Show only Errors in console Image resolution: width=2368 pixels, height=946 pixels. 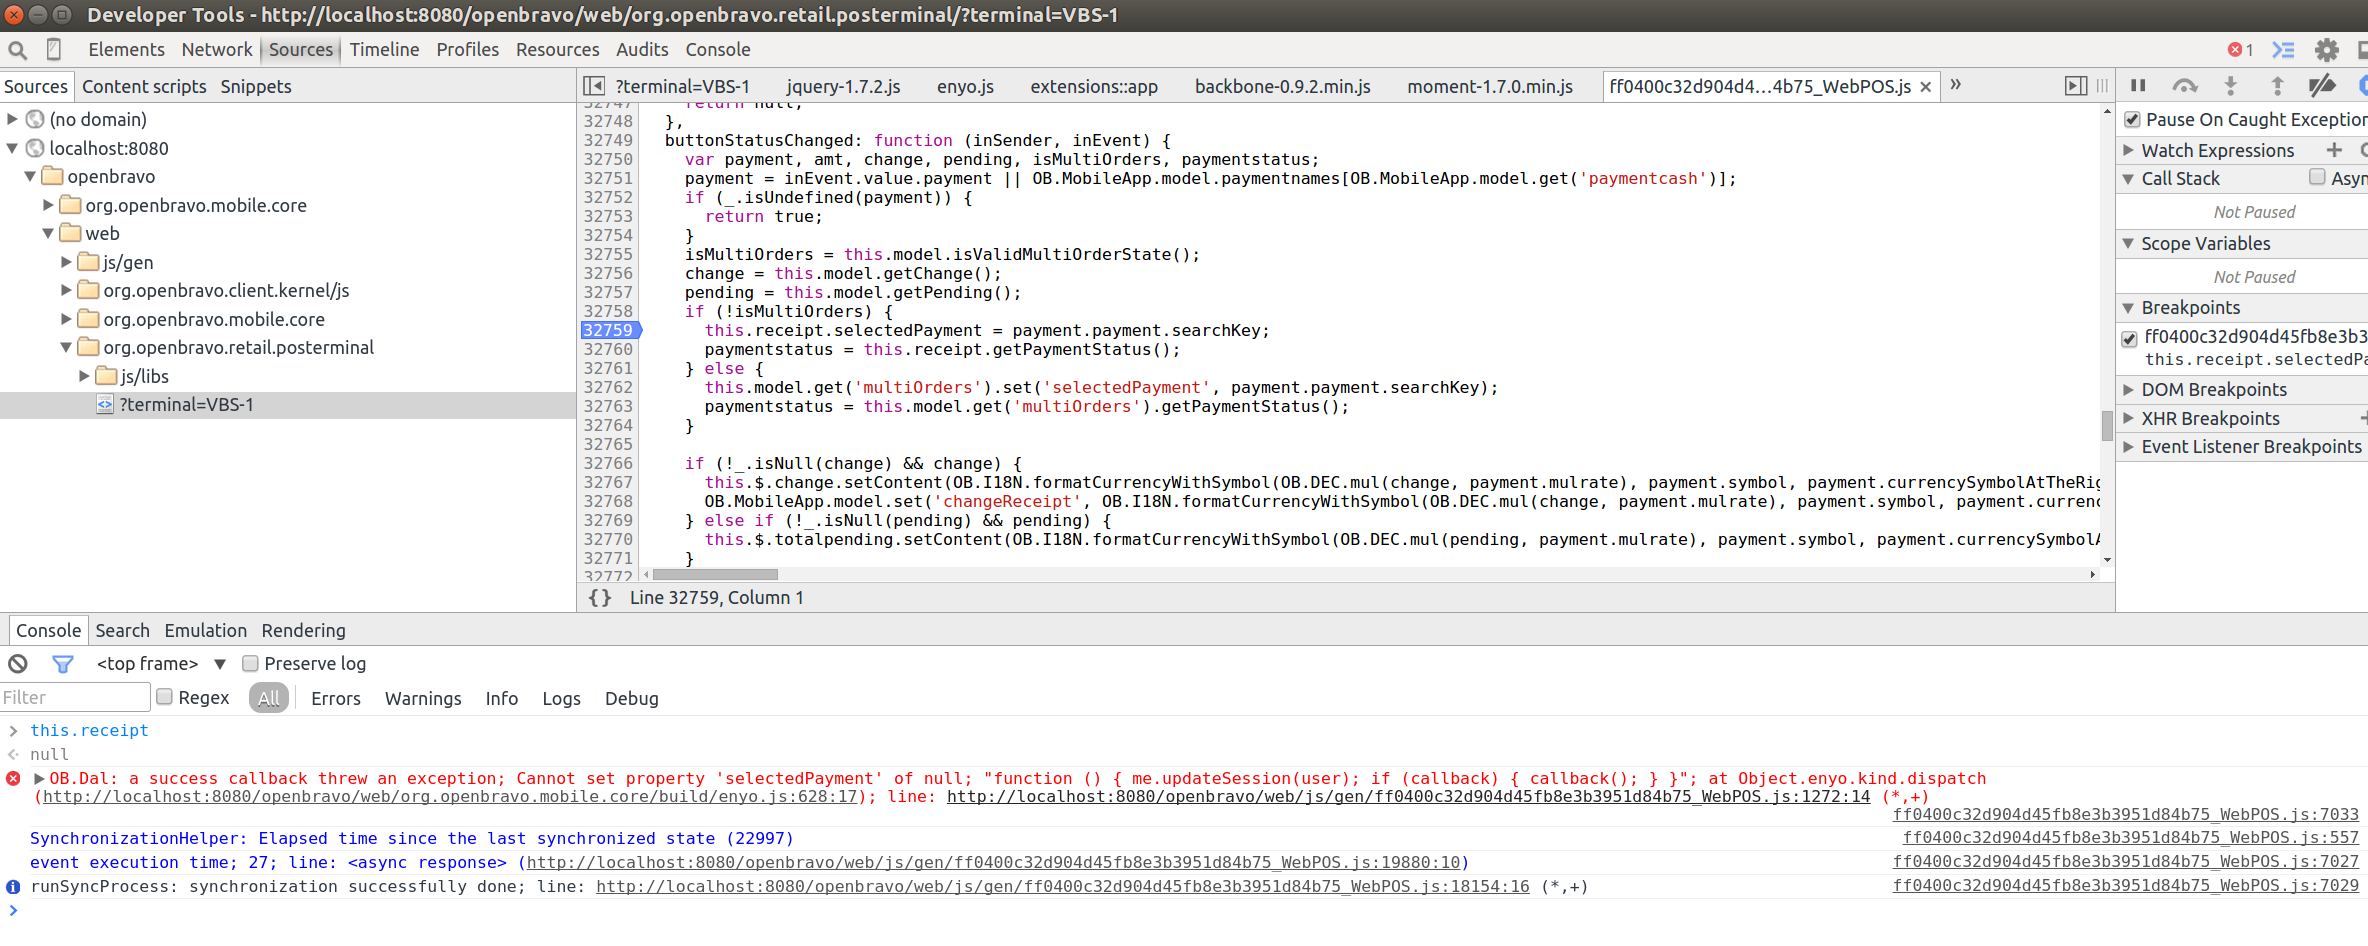point(335,699)
